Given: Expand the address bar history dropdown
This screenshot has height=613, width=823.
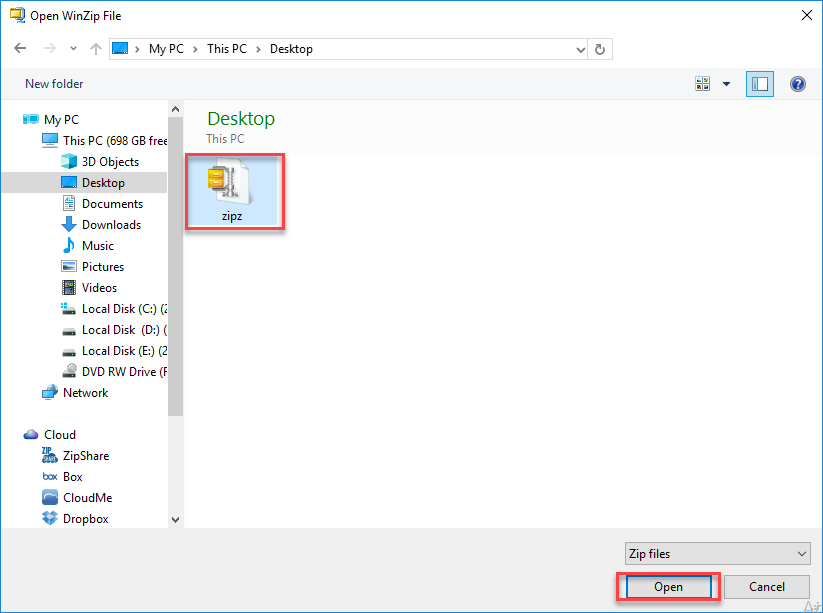Looking at the screenshot, I should pos(580,49).
